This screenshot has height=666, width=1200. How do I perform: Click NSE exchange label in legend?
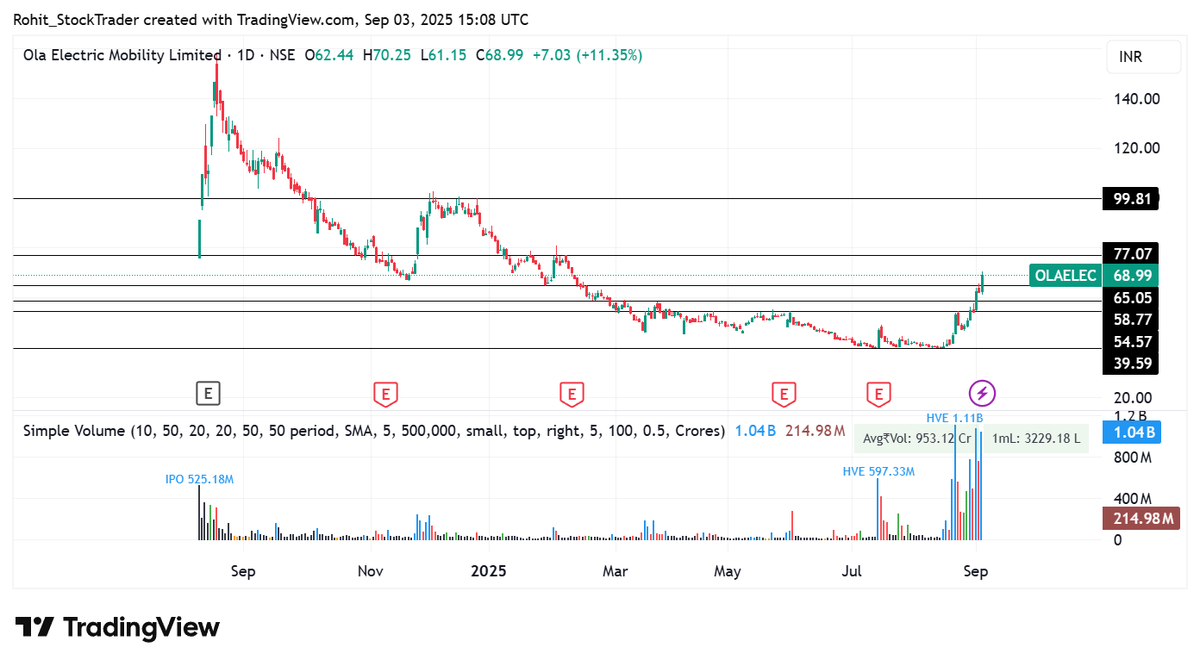tap(281, 55)
